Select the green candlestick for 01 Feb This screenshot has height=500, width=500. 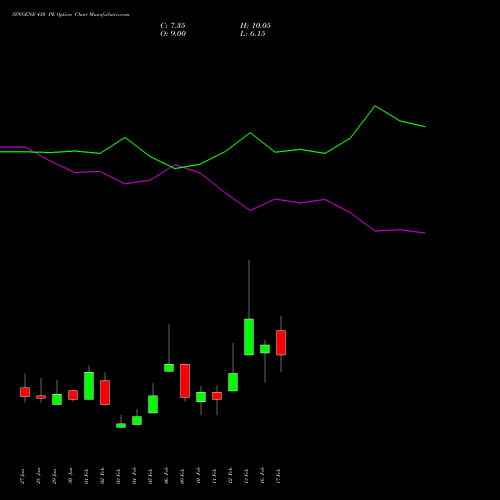tap(89, 386)
